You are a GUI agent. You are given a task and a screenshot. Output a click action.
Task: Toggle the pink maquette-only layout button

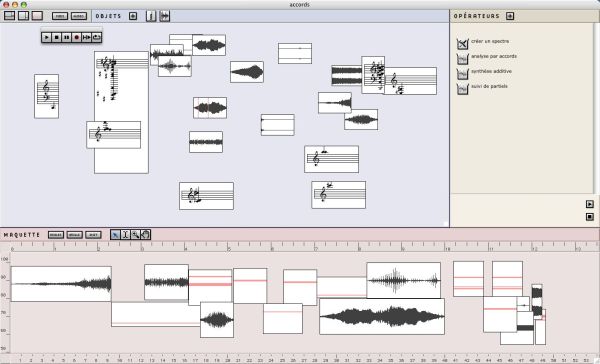pyautogui.click(x=37, y=16)
